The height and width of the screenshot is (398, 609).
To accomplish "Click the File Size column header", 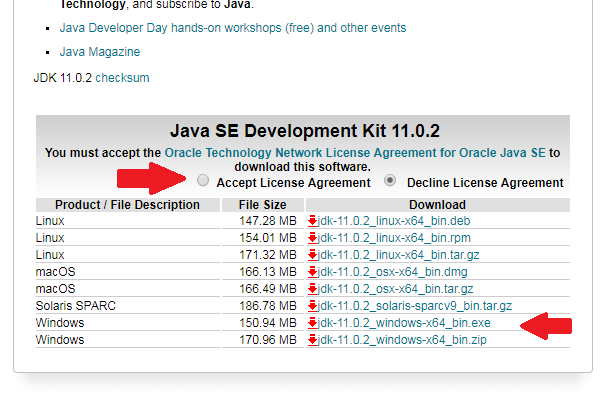I will point(263,205).
